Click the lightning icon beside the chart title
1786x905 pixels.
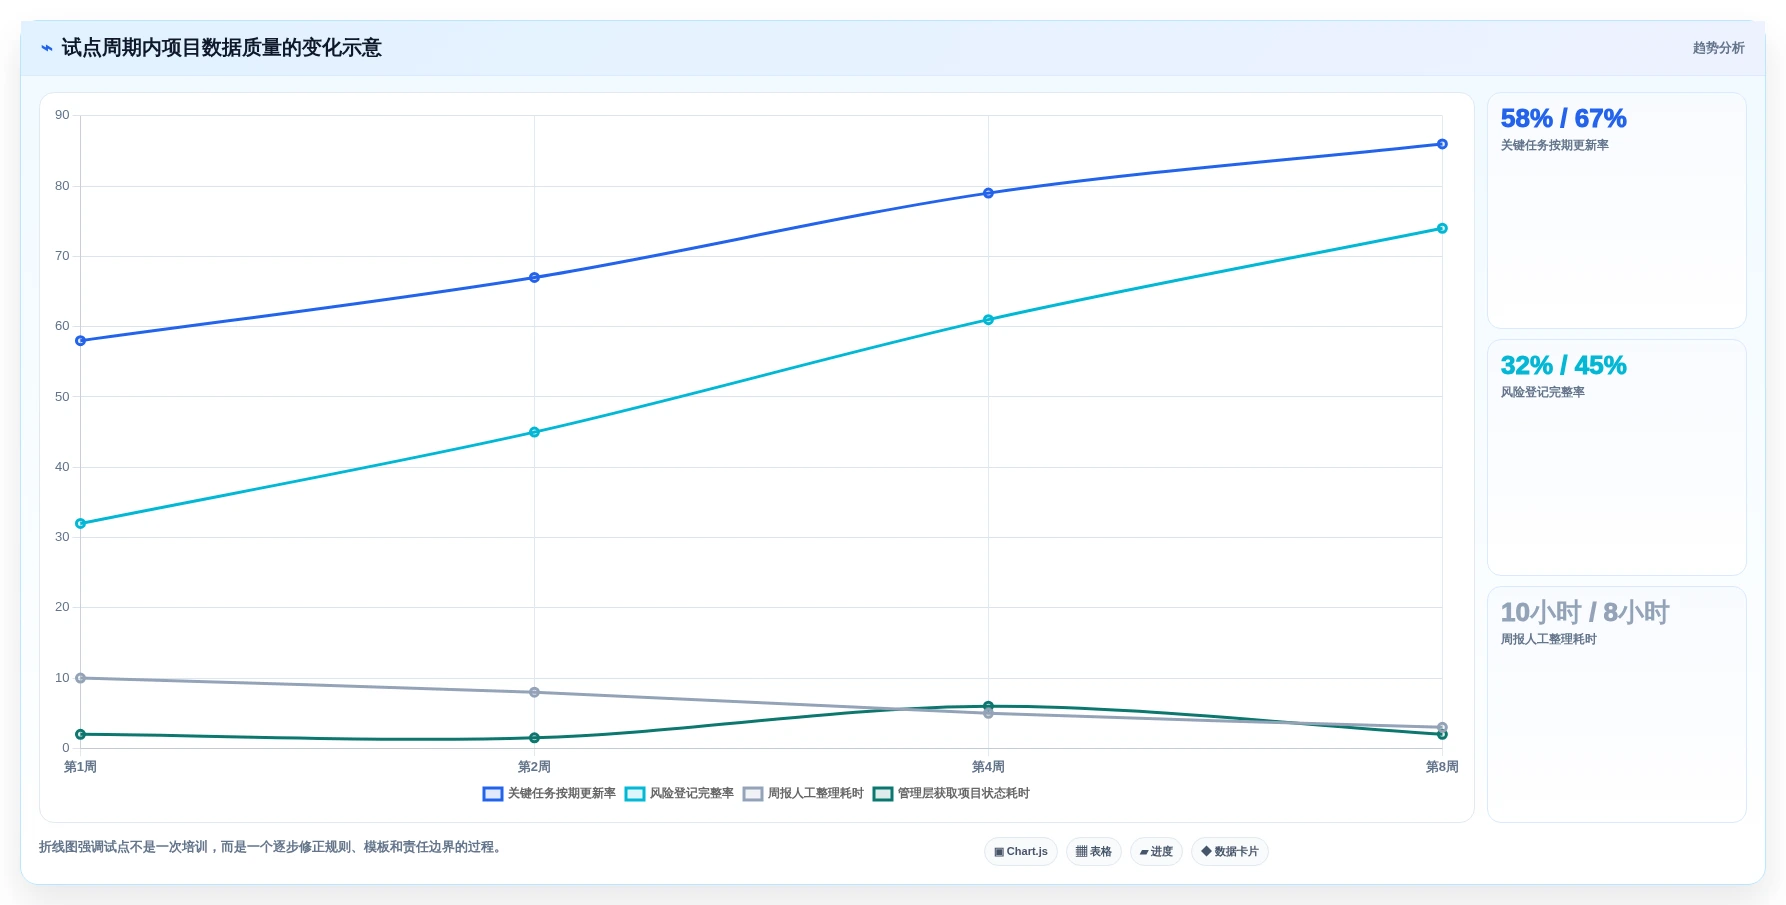pyautogui.click(x=46, y=48)
